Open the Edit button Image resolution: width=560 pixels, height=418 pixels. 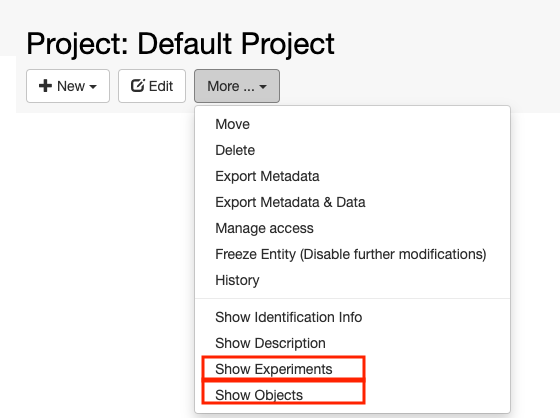tap(152, 86)
